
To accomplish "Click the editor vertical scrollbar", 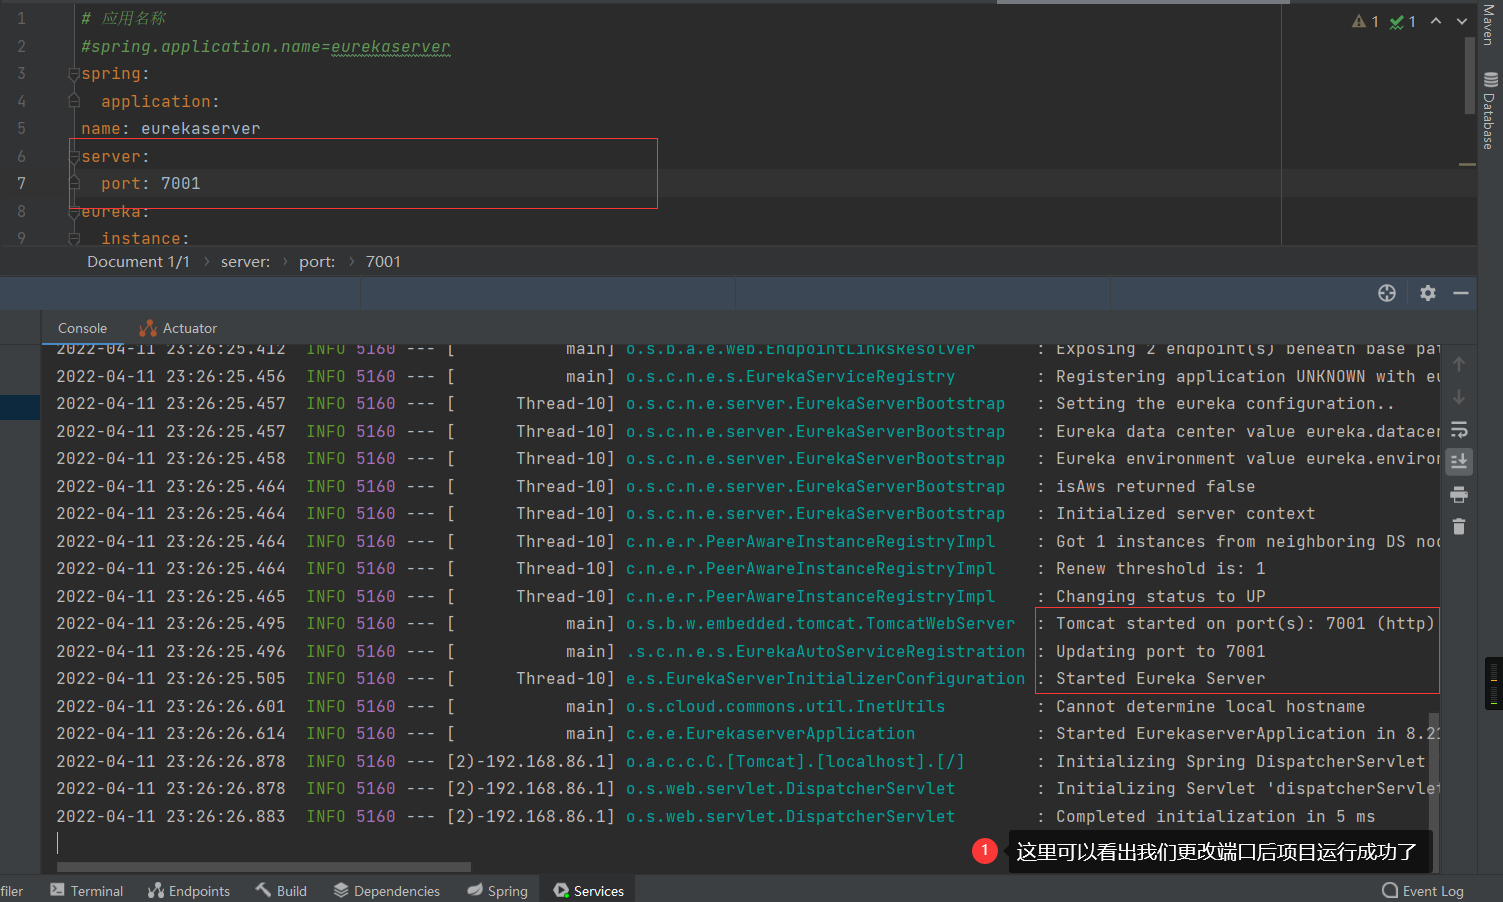I will pyautogui.click(x=1470, y=76).
